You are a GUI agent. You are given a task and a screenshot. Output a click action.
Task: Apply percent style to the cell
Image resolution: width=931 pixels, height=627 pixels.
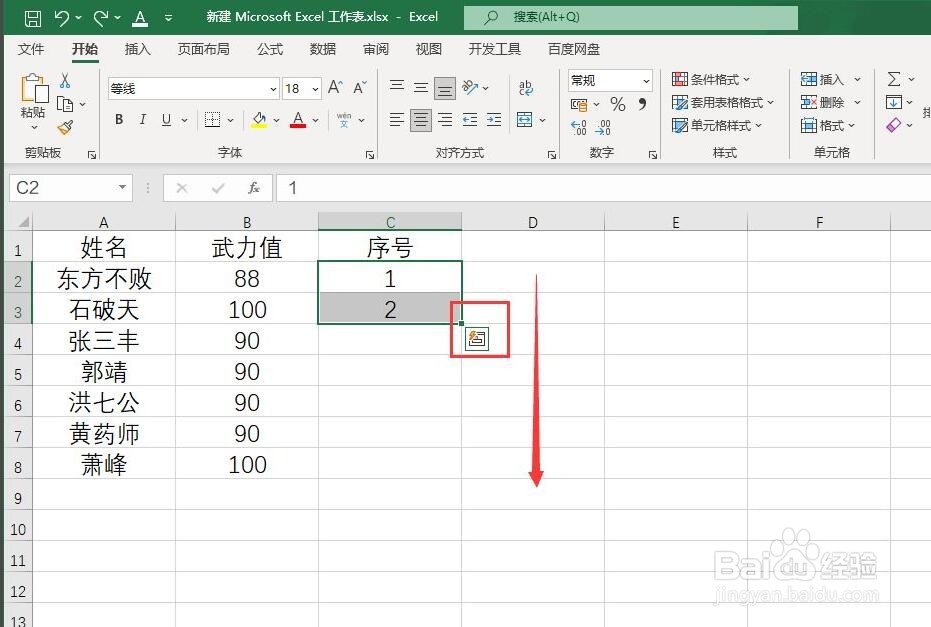(618, 104)
